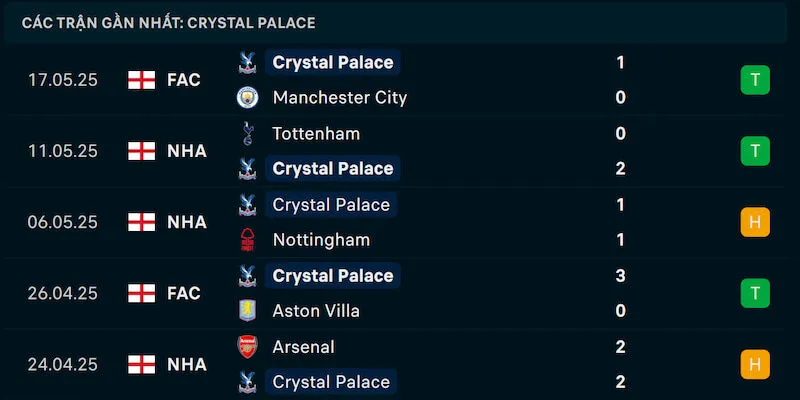Click Crystal Palace crest in 17.05.25 match

pyautogui.click(x=247, y=63)
